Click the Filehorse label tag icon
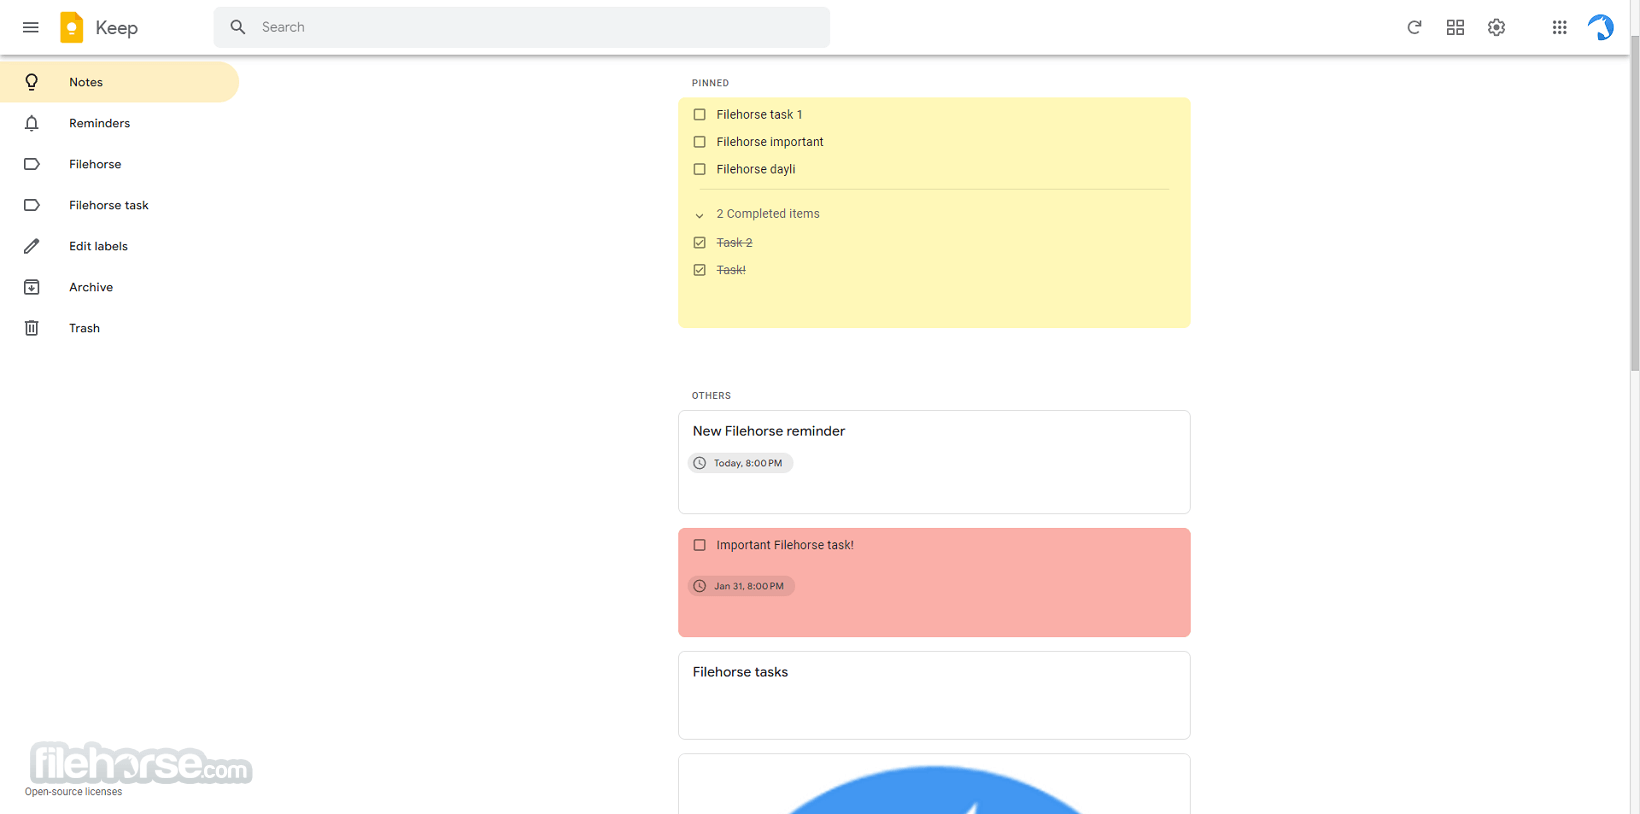The height and width of the screenshot is (814, 1640). coord(32,164)
